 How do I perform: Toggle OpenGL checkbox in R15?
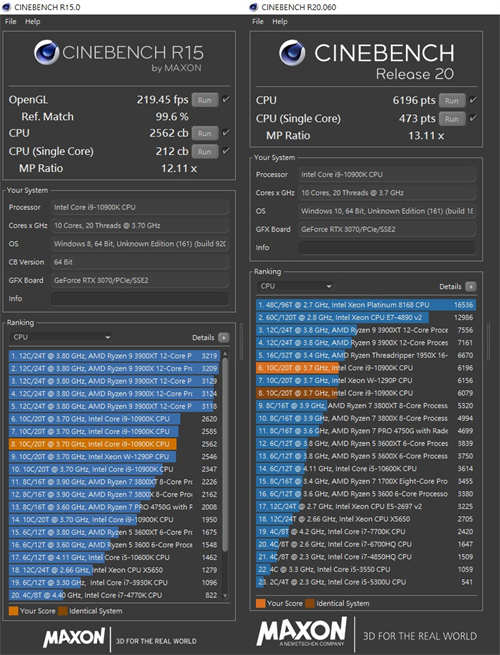point(226,99)
